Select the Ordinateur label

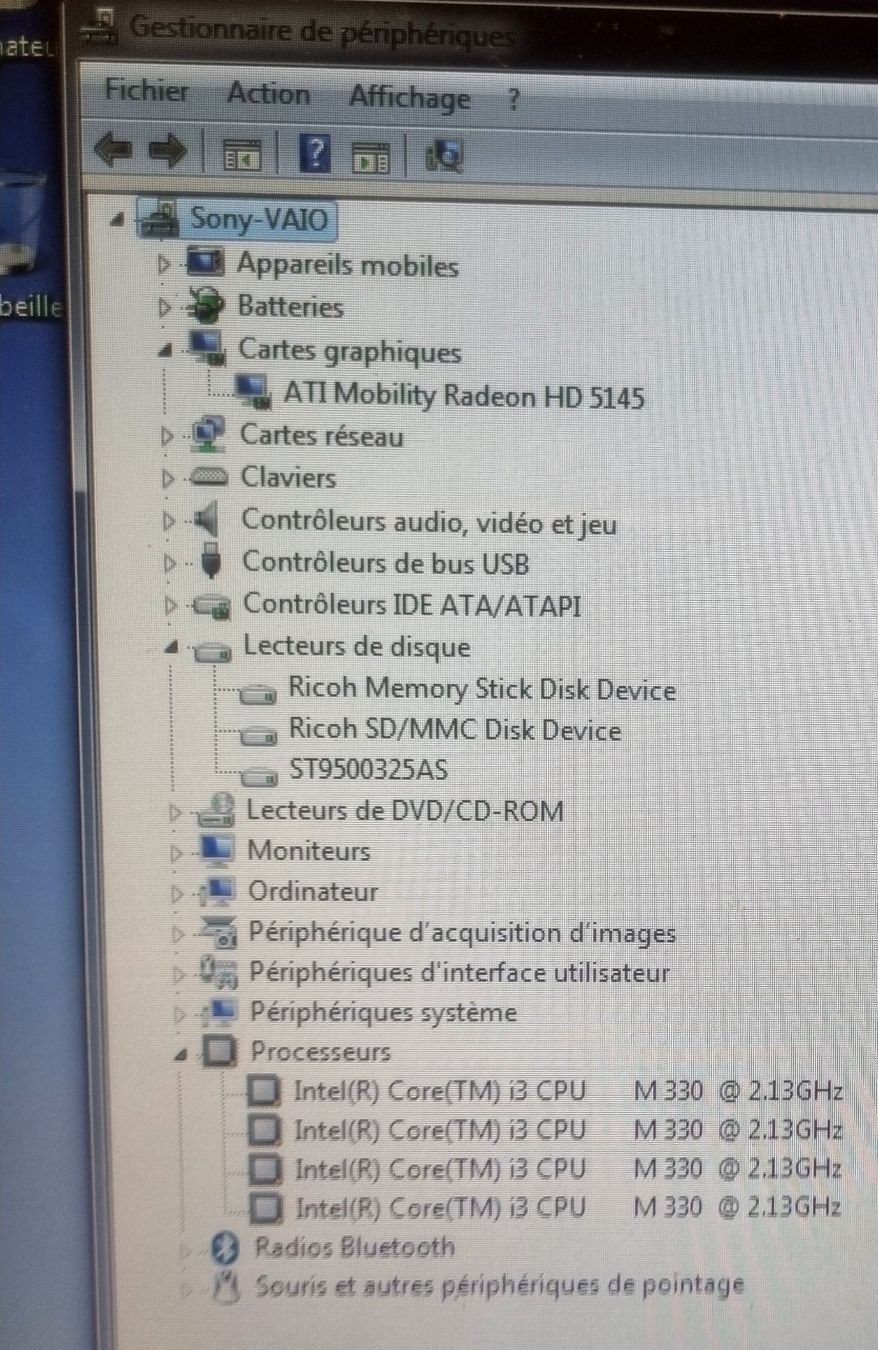tap(313, 891)
